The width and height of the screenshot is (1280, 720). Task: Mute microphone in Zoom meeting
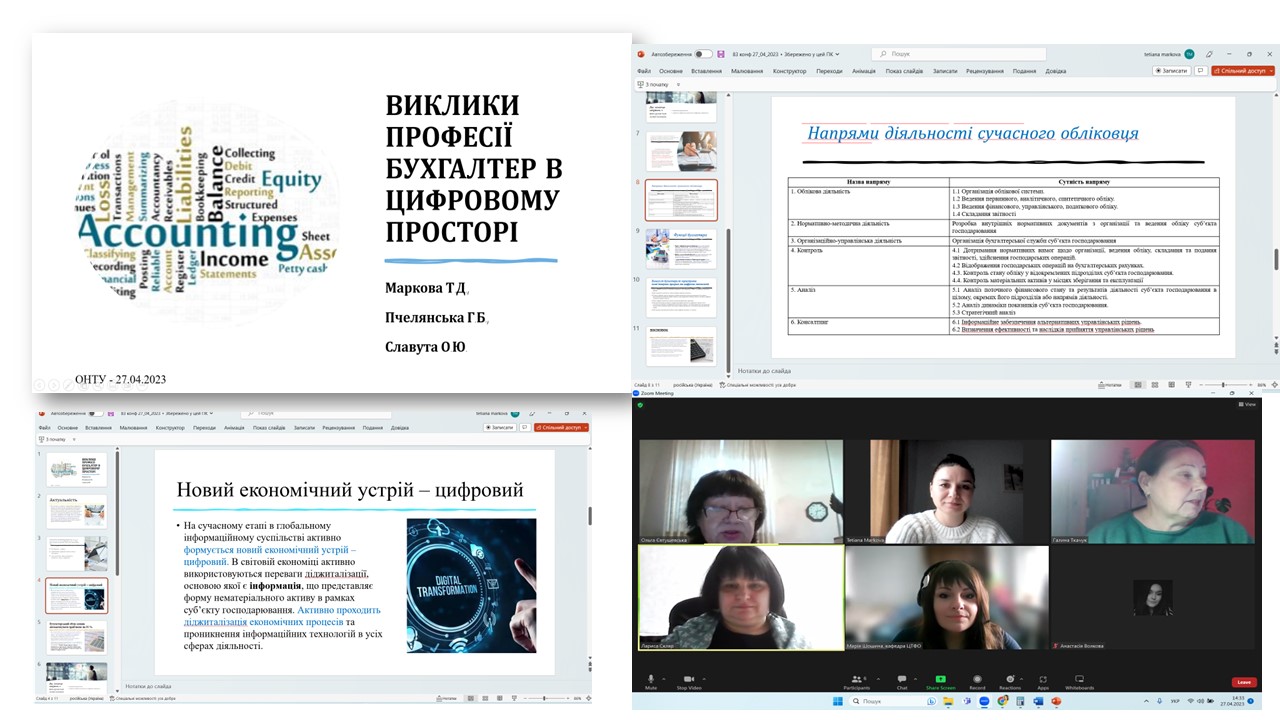coord(651,681)
